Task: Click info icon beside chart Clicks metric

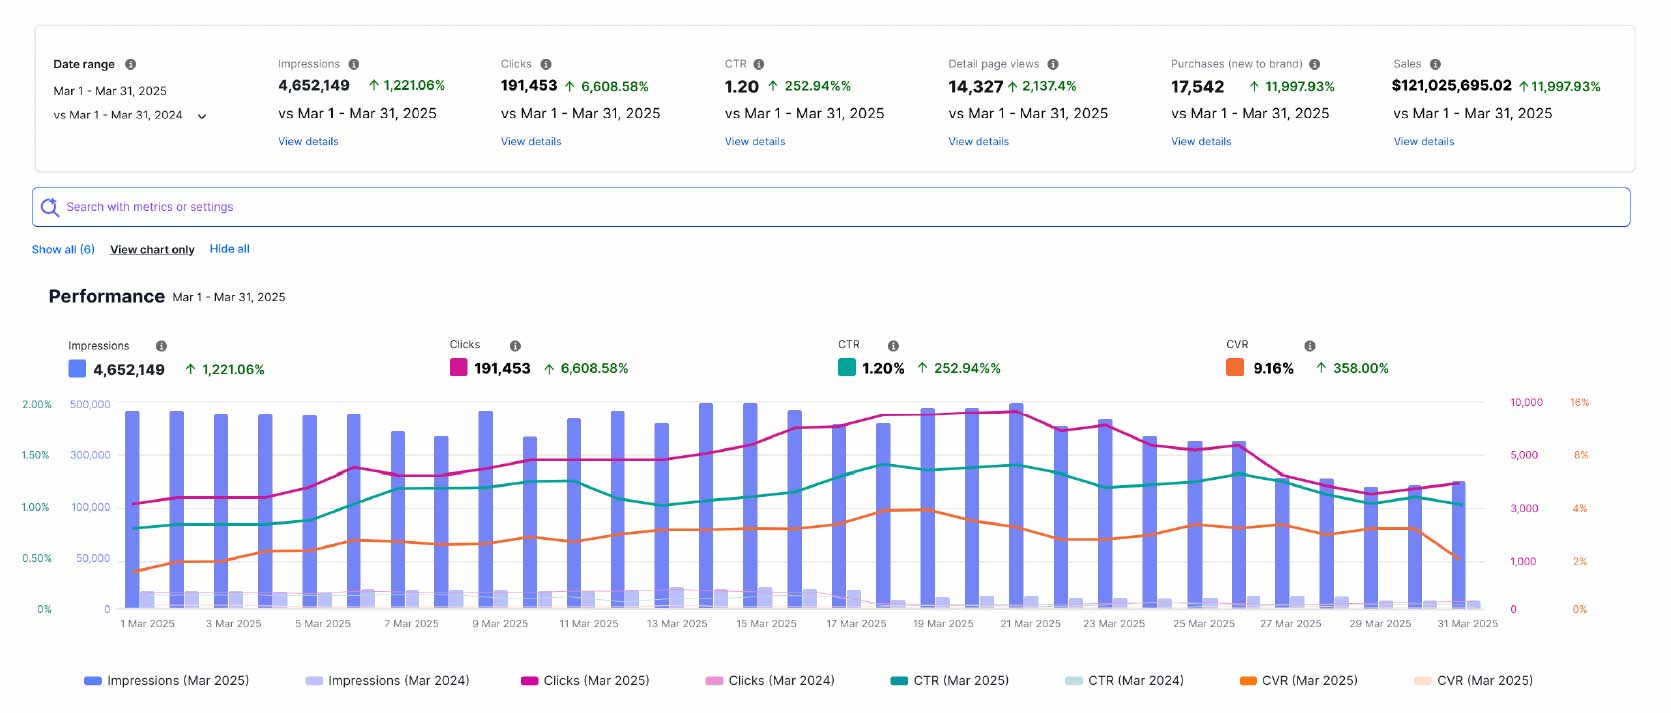Action: tap(515, 346)
